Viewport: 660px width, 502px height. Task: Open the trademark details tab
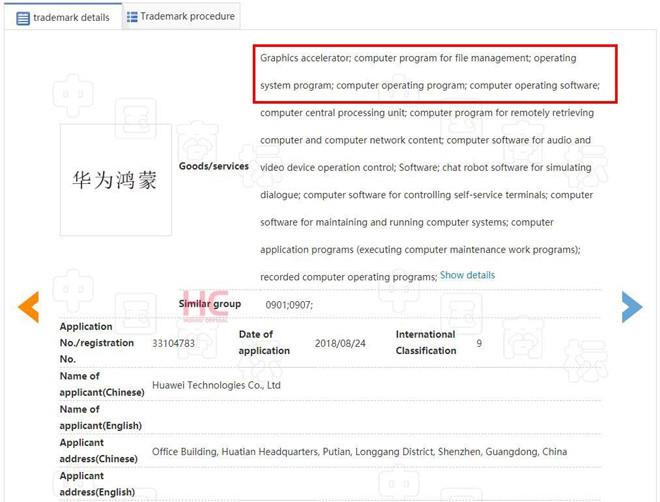63,17
